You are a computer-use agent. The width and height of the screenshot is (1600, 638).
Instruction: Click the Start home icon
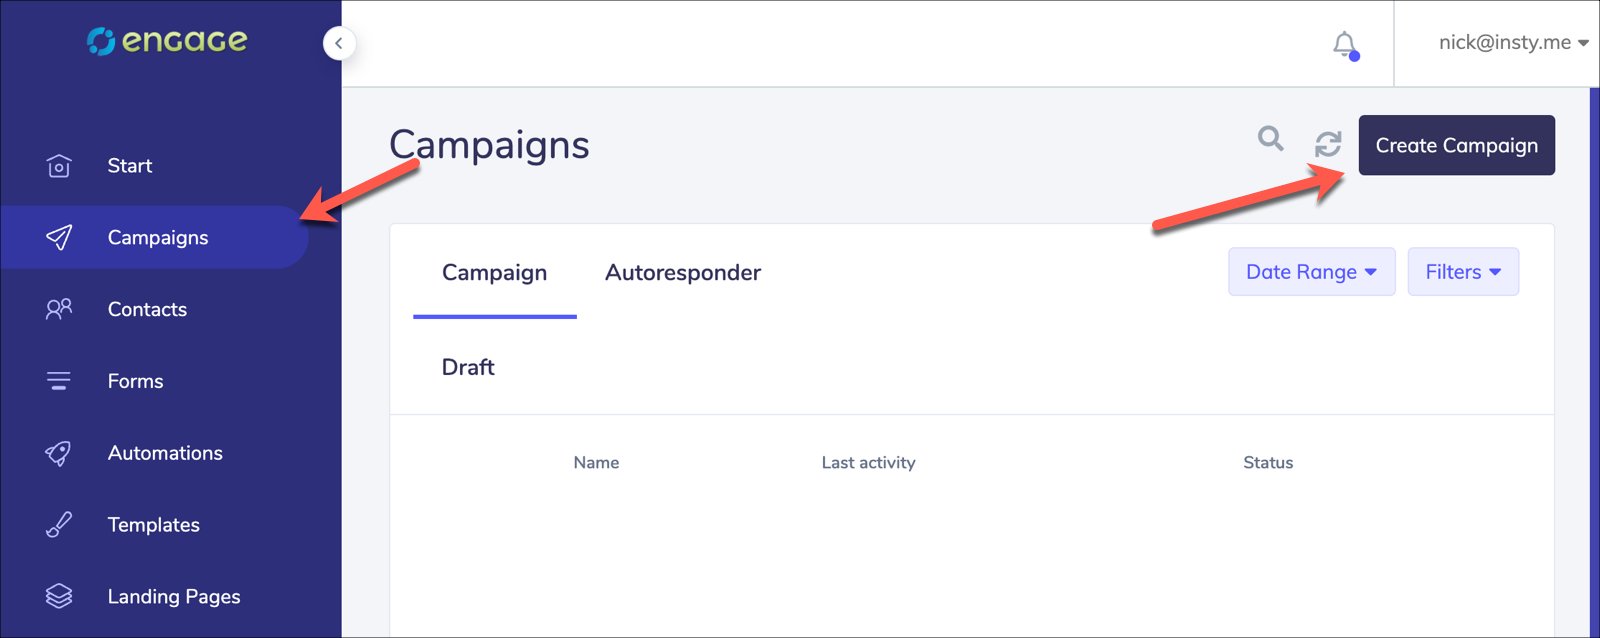point(59,166)
